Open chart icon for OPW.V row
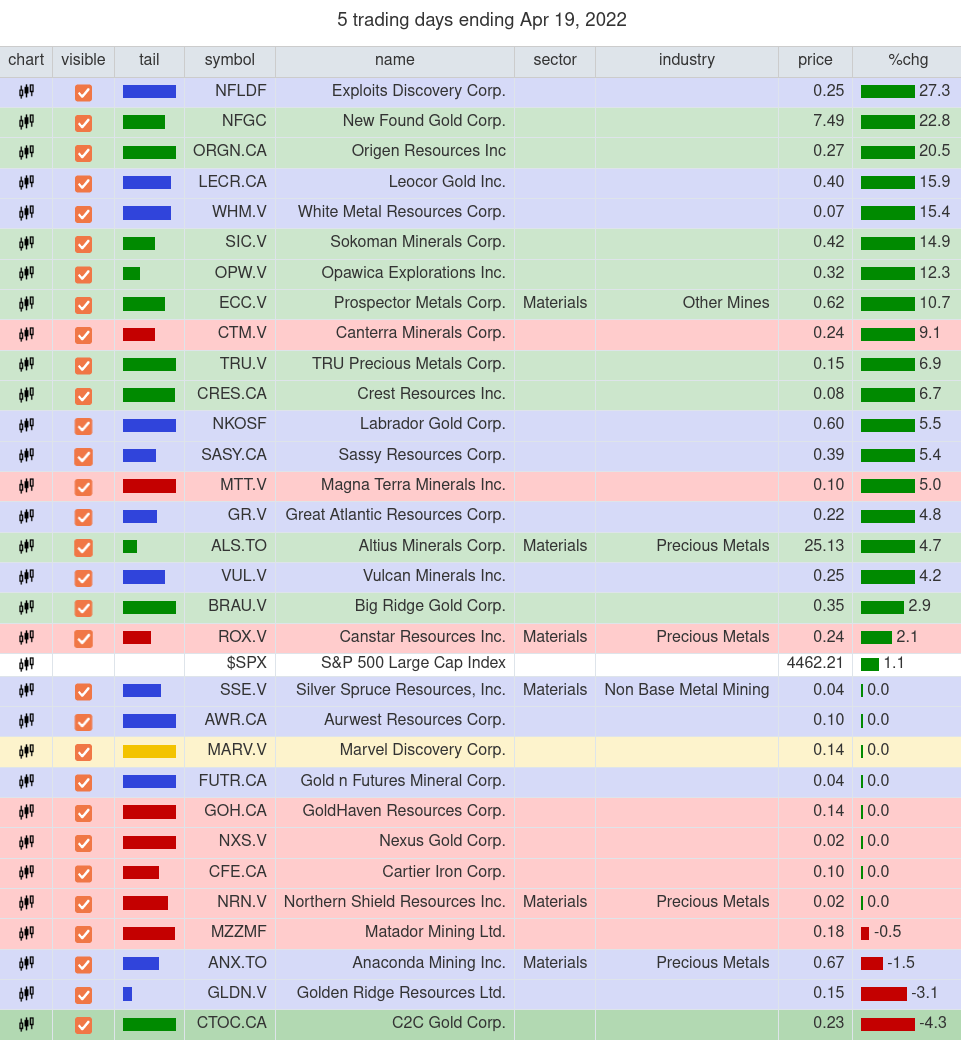 pyautogui.click(x=26, y=273)
